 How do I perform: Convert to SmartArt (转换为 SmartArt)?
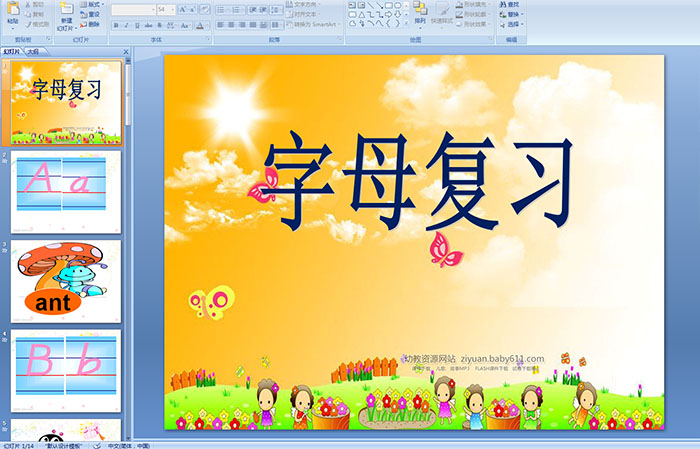click(x=312, y=24)
